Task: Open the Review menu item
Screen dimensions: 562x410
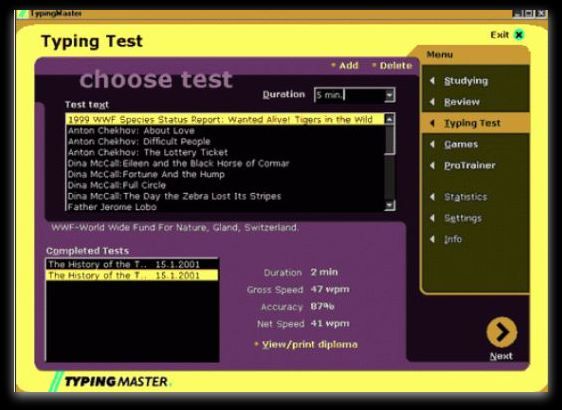Action: [x=462, y=102]
